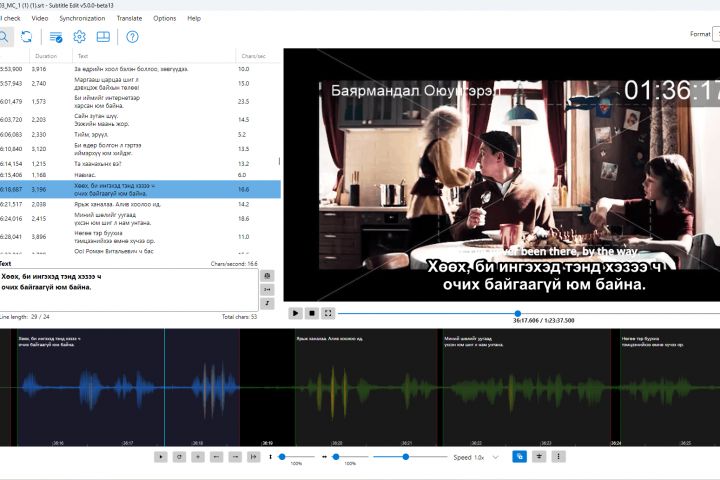Screen dimensions: 720x480
Task: Select subtitle row with duration 1,573
Action: click(140, 102)
